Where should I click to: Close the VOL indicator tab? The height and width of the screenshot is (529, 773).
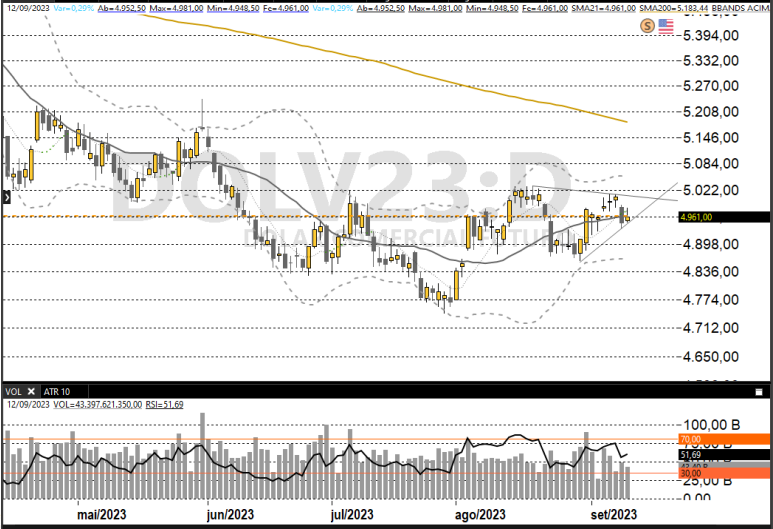(31, 391)
